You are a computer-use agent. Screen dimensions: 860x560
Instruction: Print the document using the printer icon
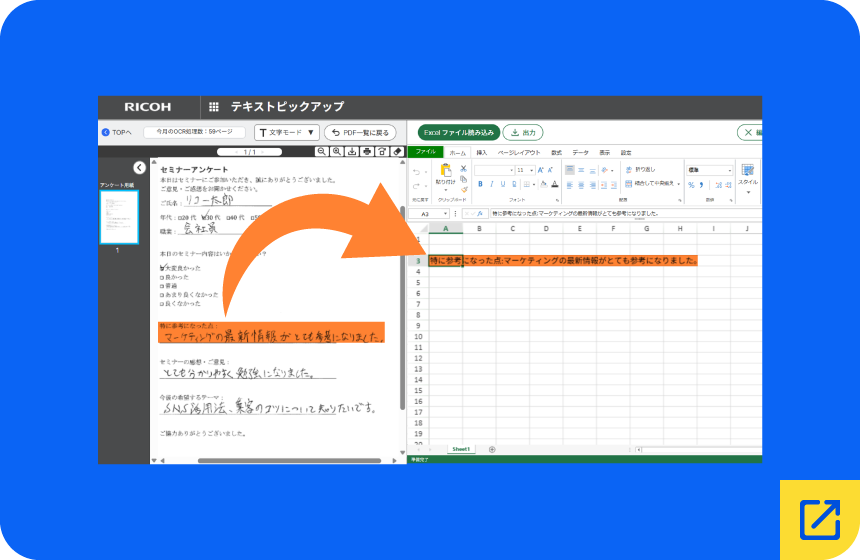tap(367, 151)
